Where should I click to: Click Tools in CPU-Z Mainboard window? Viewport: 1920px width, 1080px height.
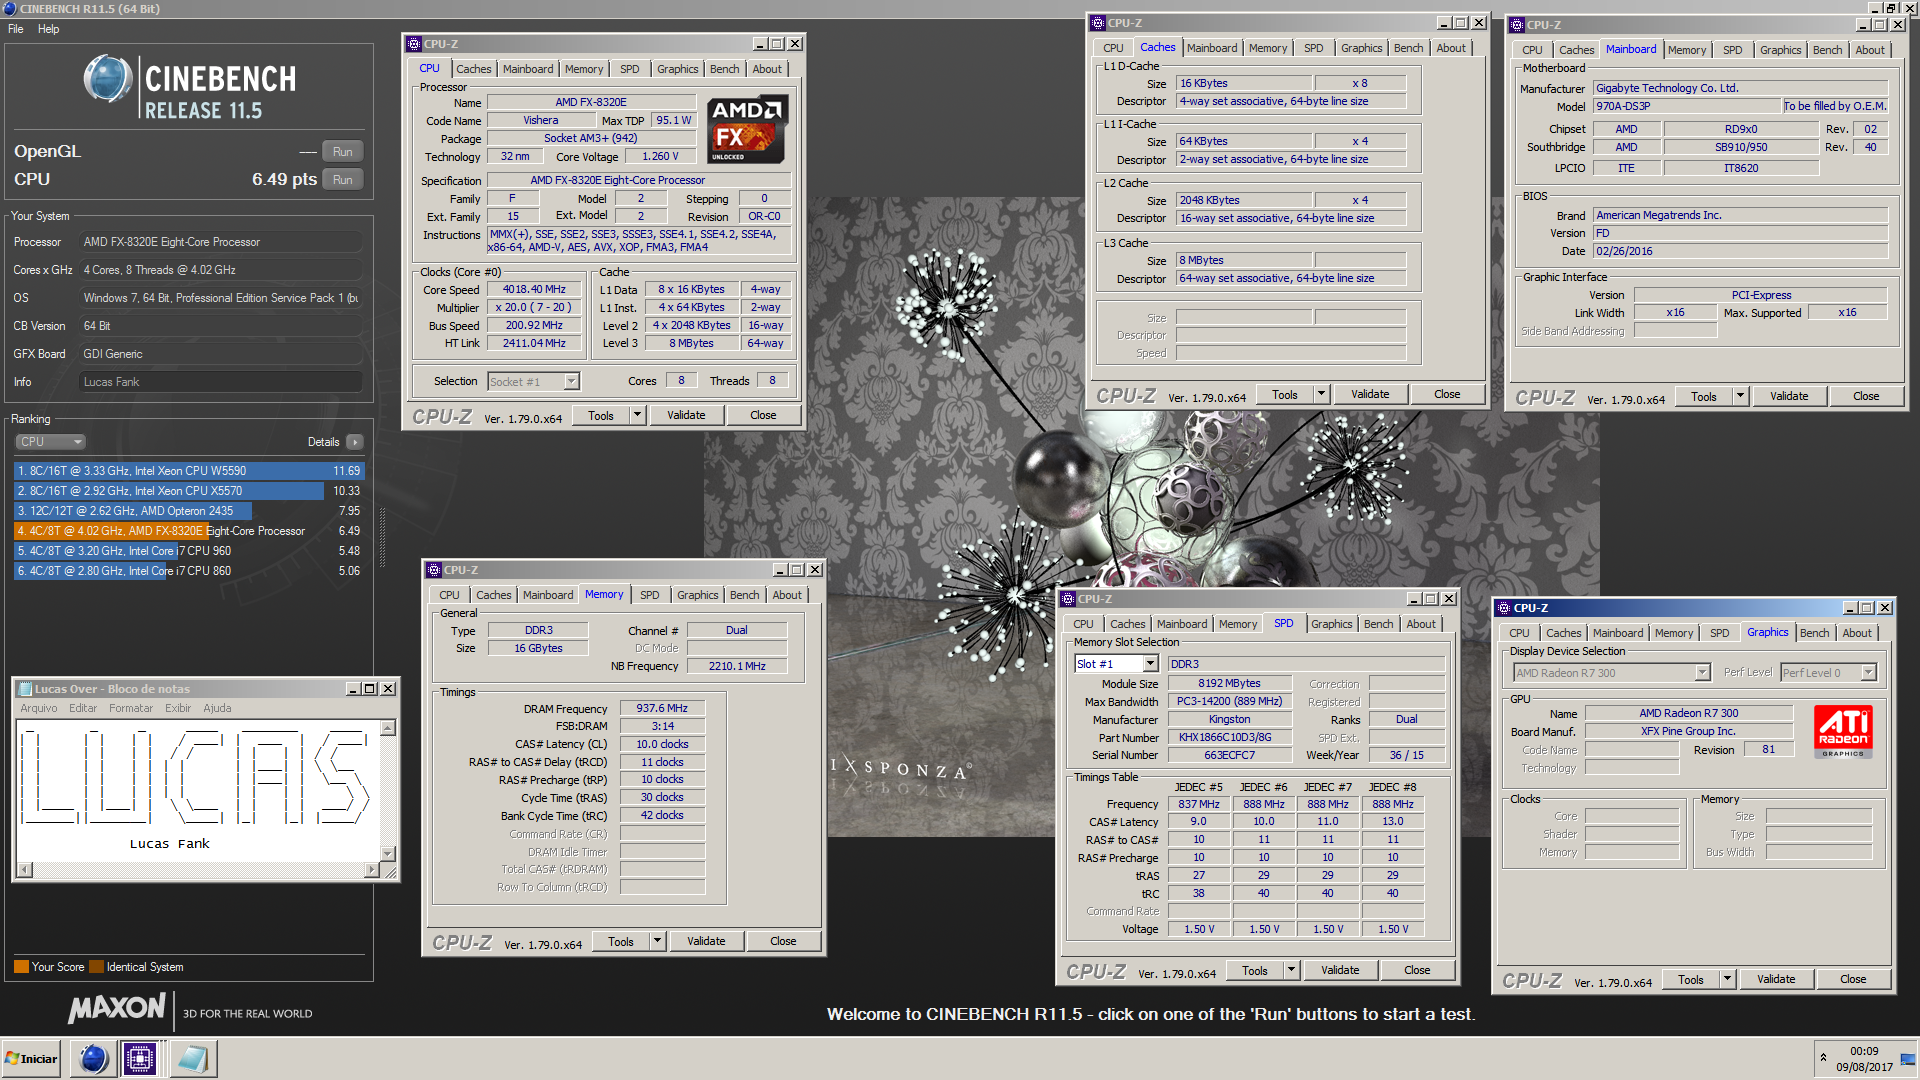pyautogui.click(x=1704, y=397)
